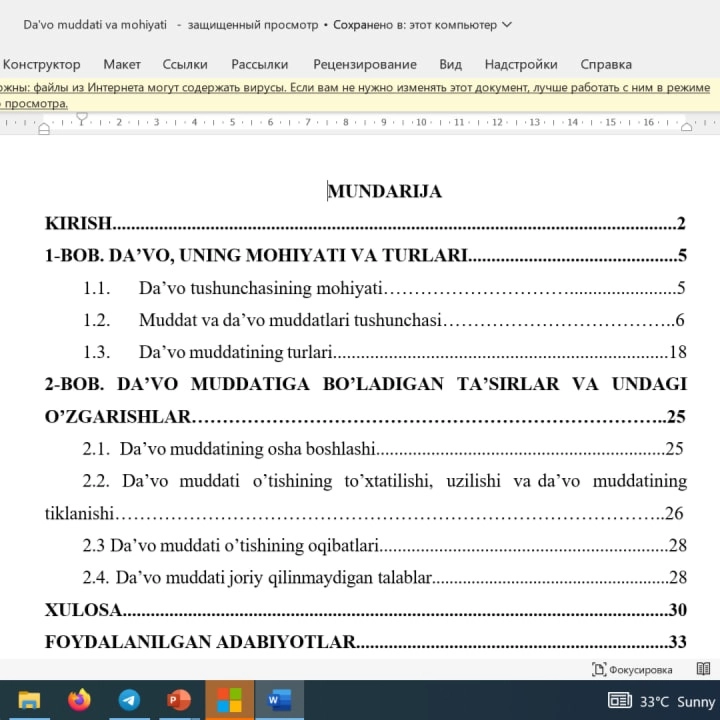Screen dimensions: 720x720
Task: Click the right indent marker on ruler
Action: click(x=686, y=127)
